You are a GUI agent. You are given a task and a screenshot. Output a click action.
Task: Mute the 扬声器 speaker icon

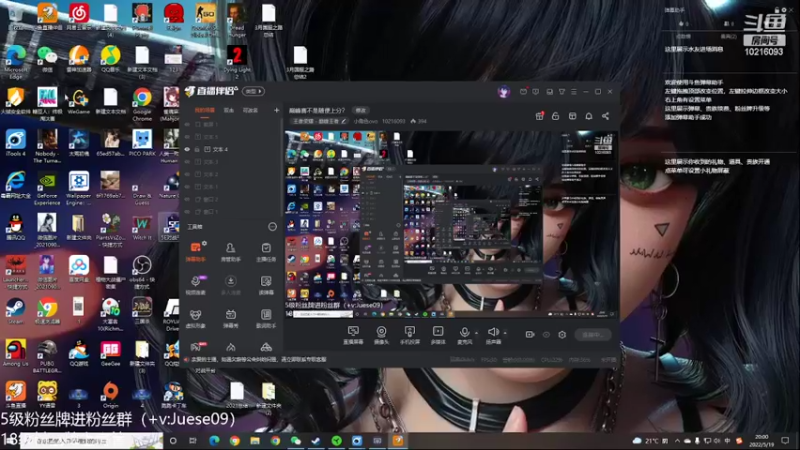492,333
